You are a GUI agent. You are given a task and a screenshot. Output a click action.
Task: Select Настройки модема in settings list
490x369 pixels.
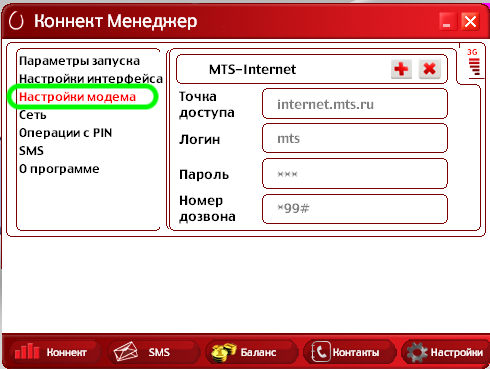pyautogui.click(x=77, y=97)
